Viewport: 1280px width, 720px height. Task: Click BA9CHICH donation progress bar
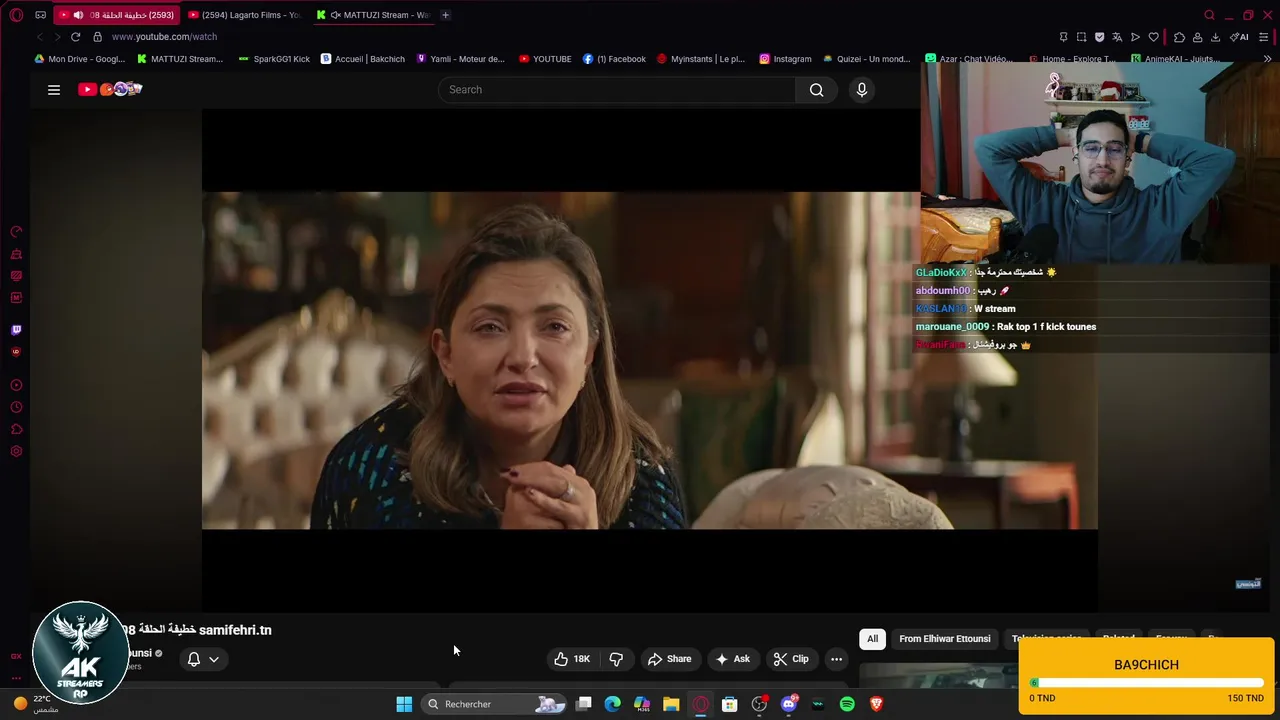pyautogui.click(x=1147, y=683)
